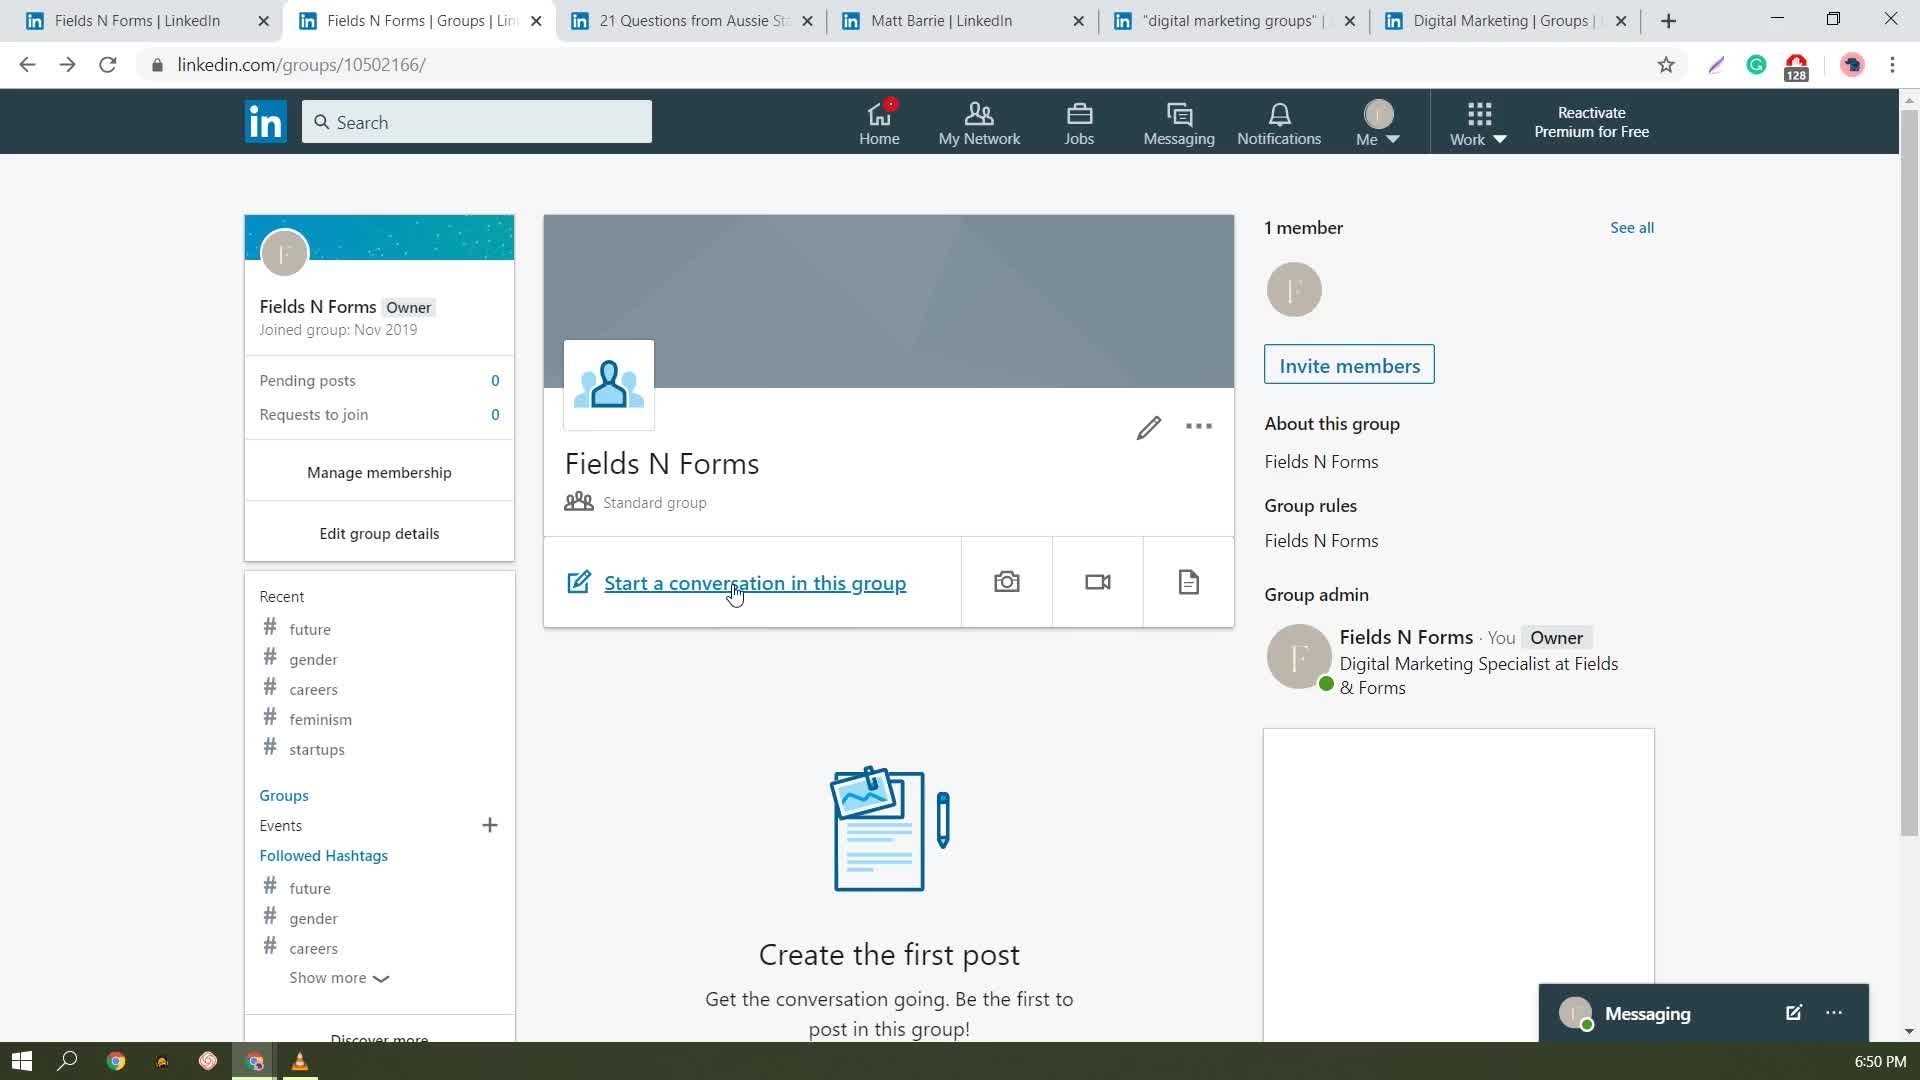Screen dimensions: 1920x1080
Task: Open the Notifications bell icon
Action: click(x=1278, y=123)
